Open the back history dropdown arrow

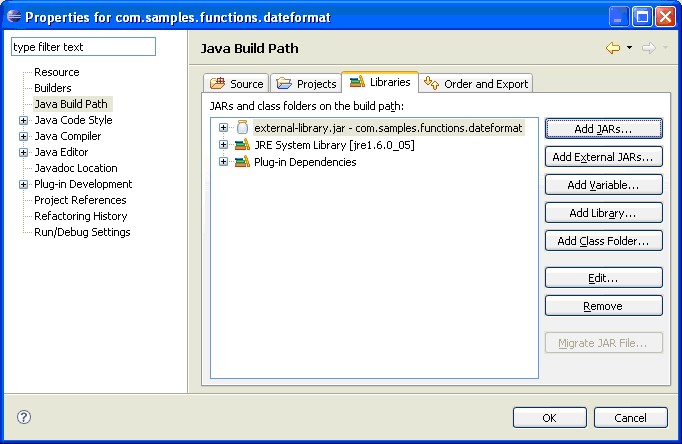(629, 48)
